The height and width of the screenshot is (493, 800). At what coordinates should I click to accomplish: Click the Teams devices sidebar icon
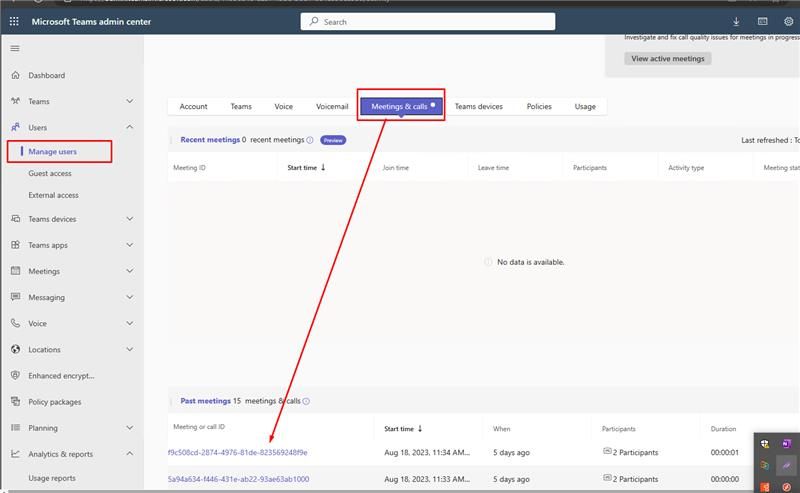tap(15, 218)
